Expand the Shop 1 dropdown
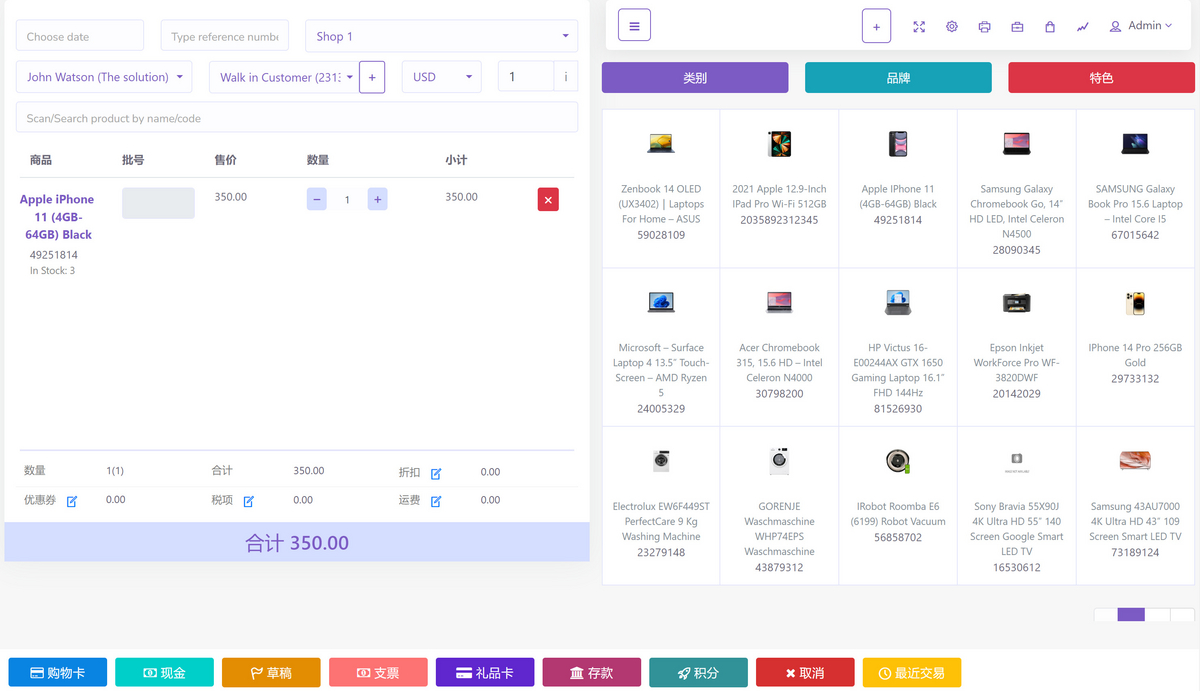The image size is (1200, 691). 441,36
